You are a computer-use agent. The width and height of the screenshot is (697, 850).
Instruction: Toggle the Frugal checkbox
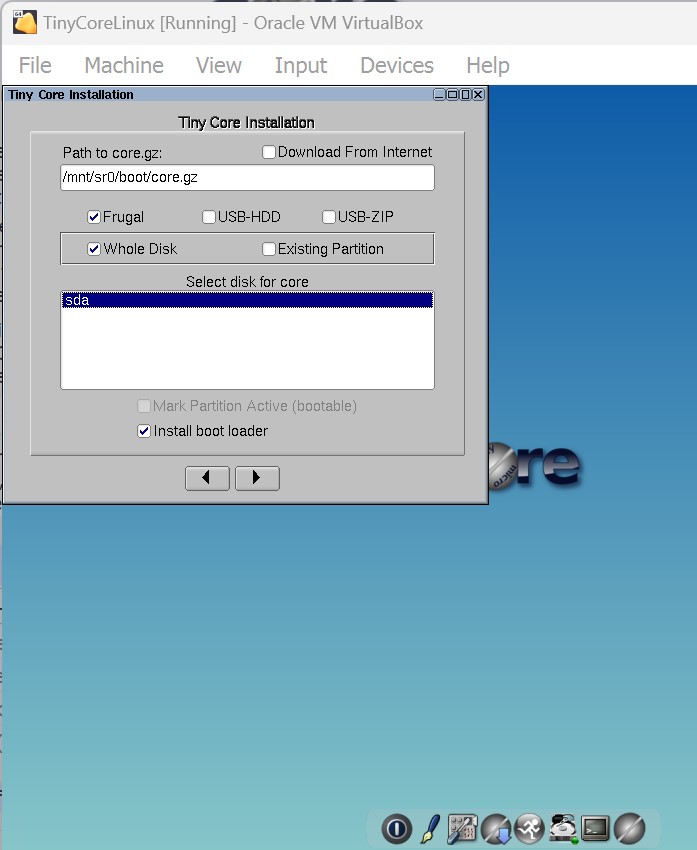pos(94,217)
